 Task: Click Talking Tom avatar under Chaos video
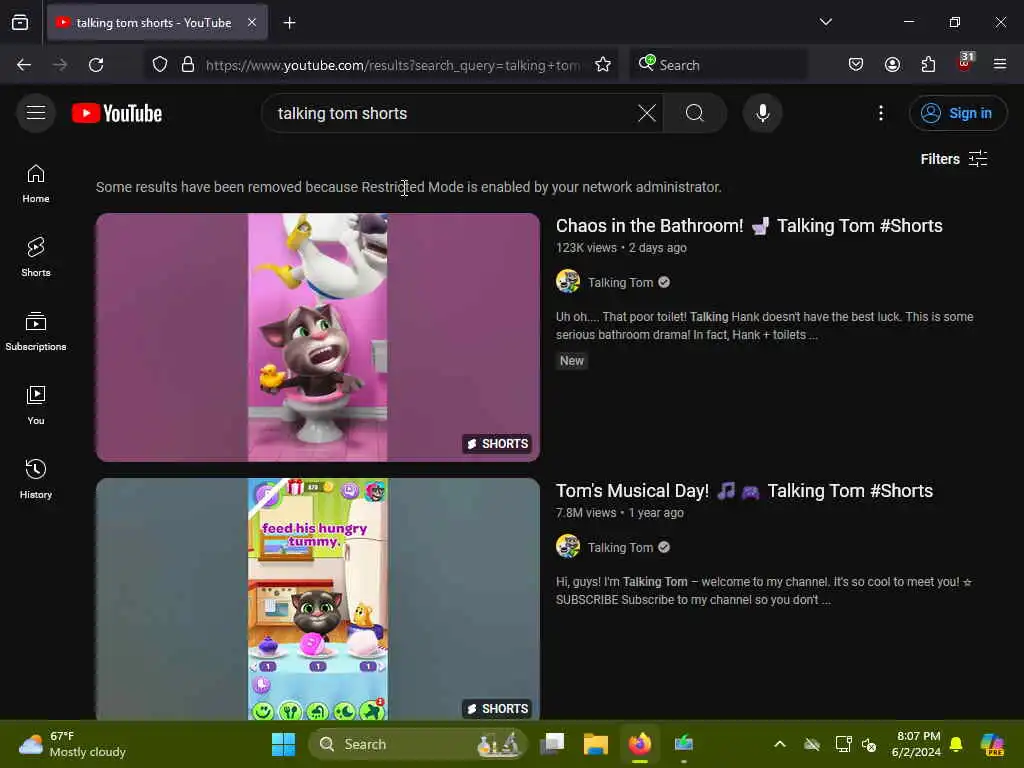coord(568,281)
